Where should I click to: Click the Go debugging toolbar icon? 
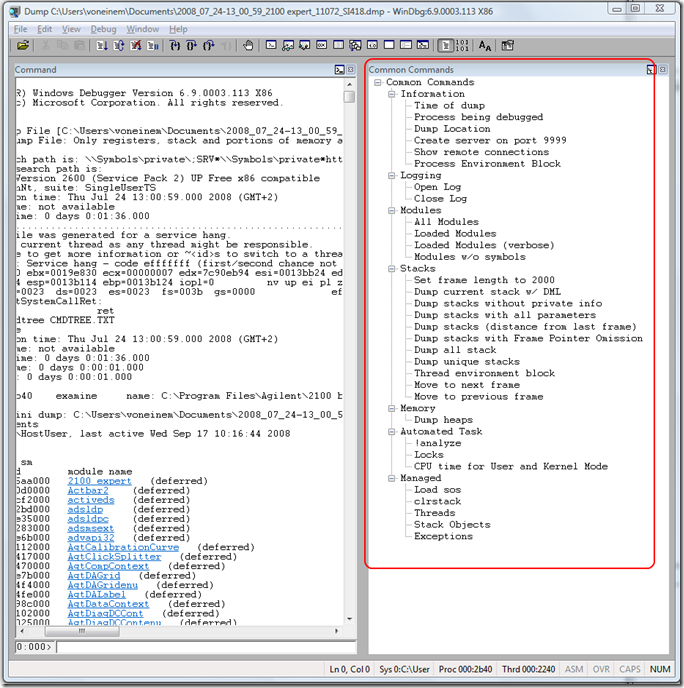pos(102,45)
